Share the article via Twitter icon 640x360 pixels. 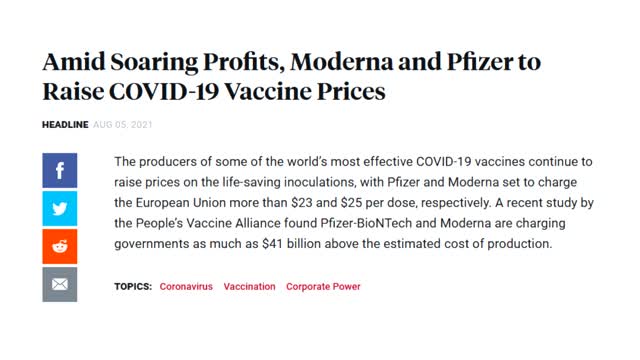60,209
